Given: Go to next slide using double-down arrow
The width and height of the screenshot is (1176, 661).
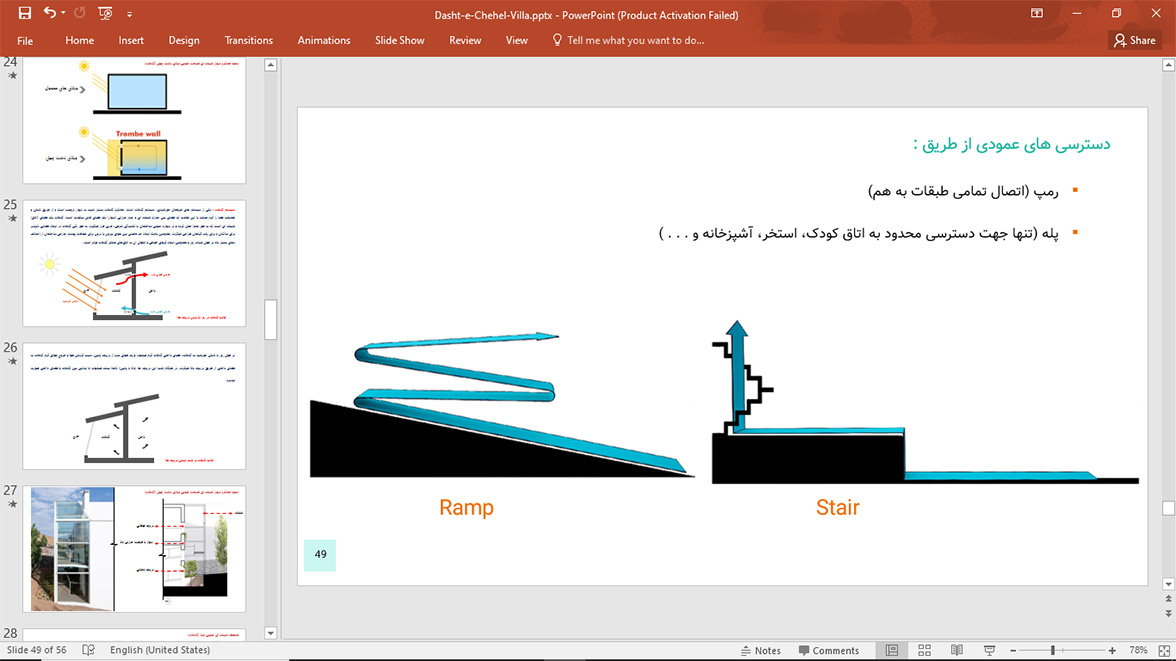Looking at the screenshot, I should coord(1168,614).
